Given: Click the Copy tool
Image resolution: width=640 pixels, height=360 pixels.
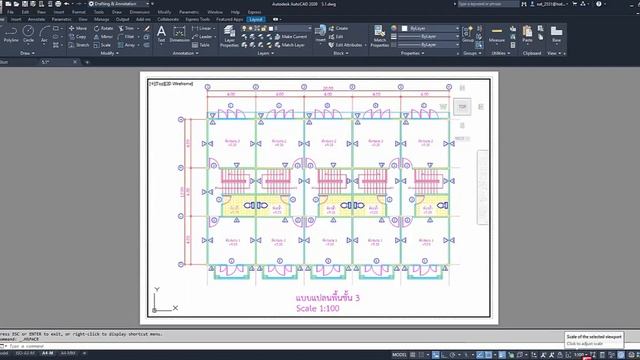Looking at the screenshot, I should pos(77,37).
